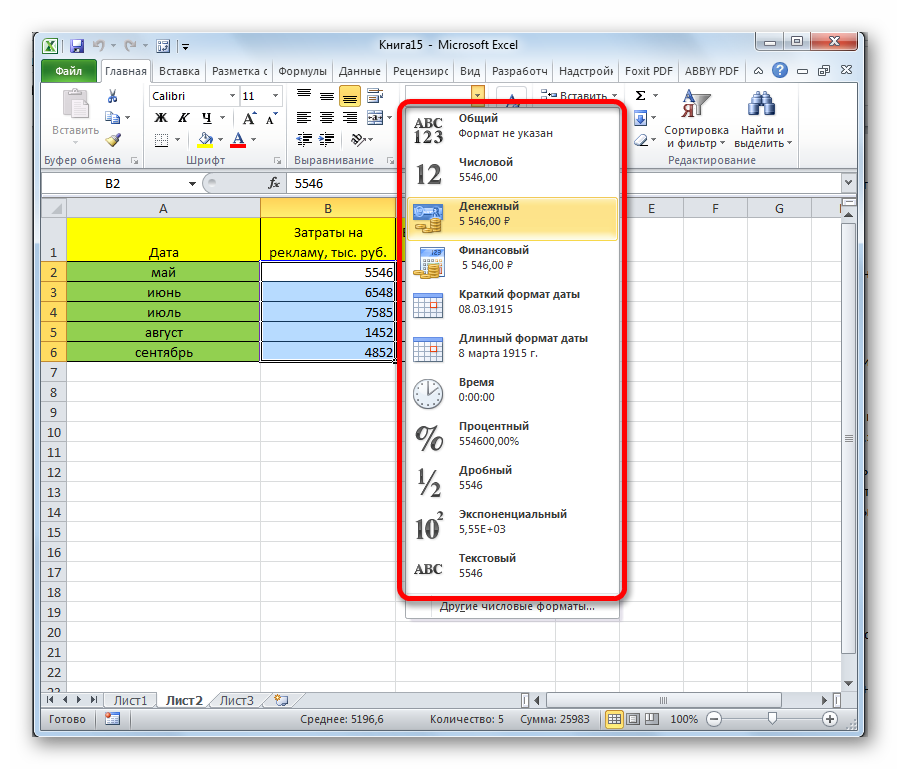Click the AutoSum sigma icon
Screen dimensions: 900x769
point(640,97)
